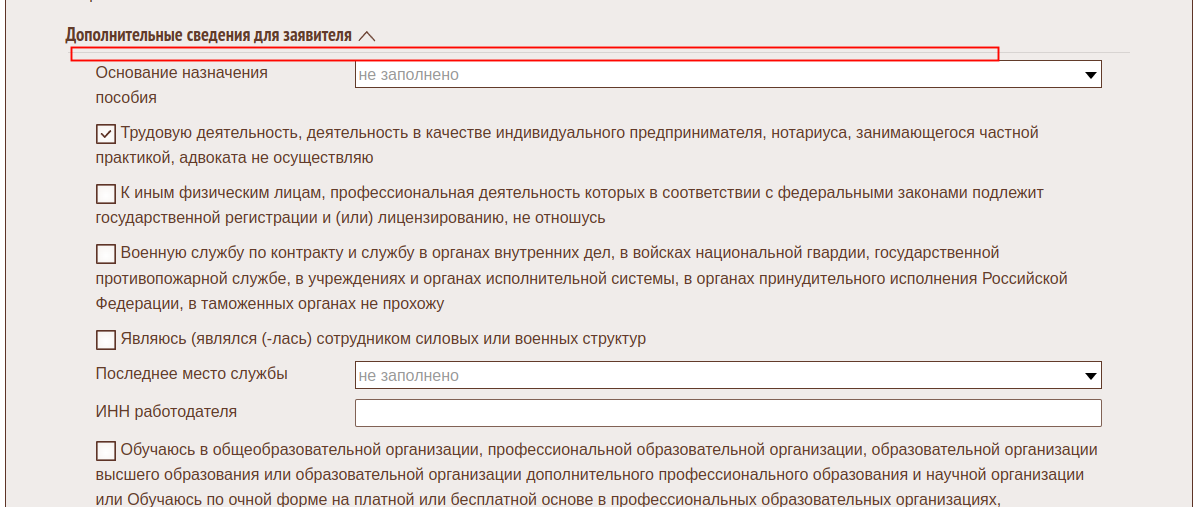Screen dimensions: 1200x507
Task: Click the 'Последнее место службы' field label
Action: click(192, 374)
